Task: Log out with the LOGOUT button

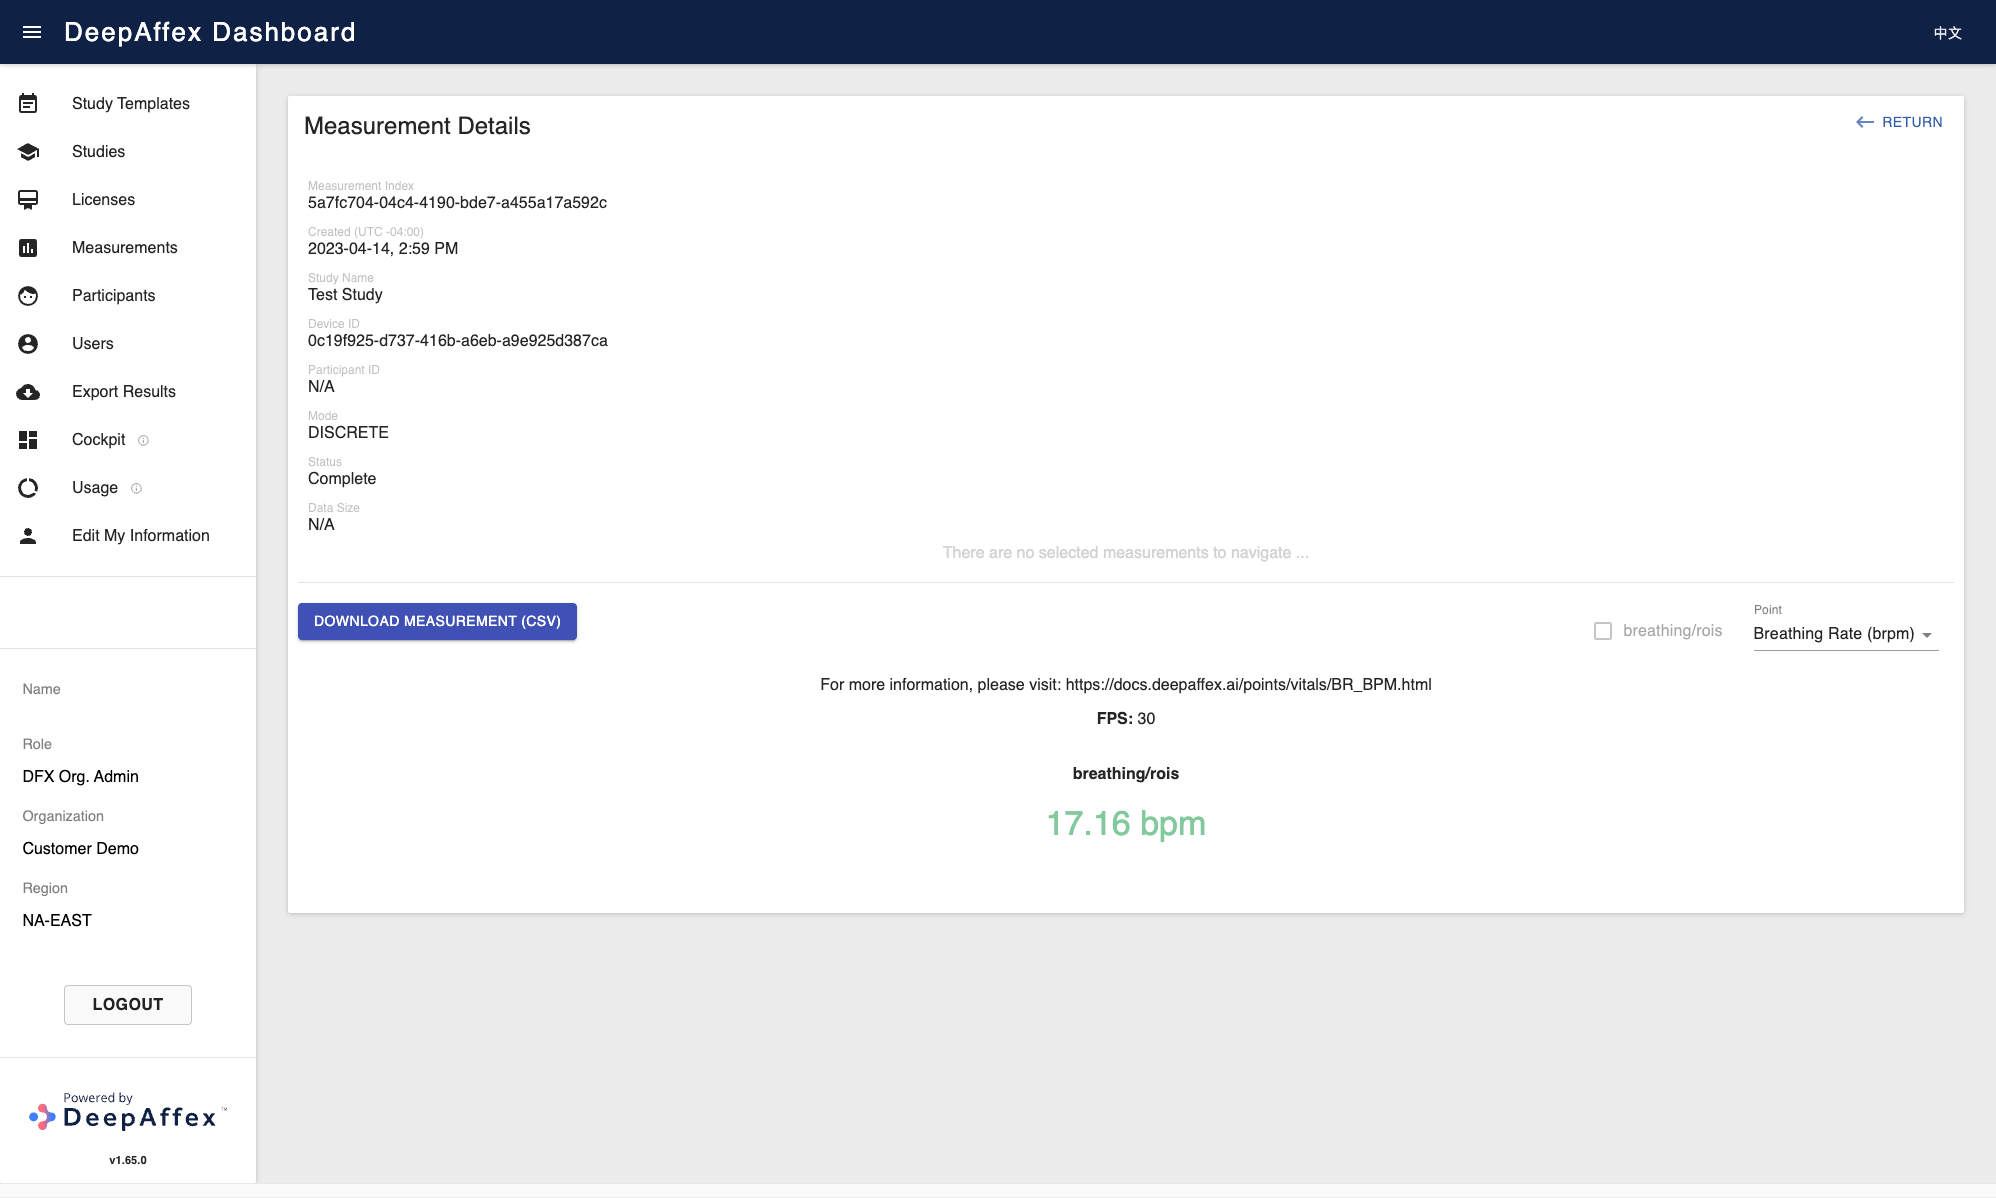Action: click(x=128, y=1004)
